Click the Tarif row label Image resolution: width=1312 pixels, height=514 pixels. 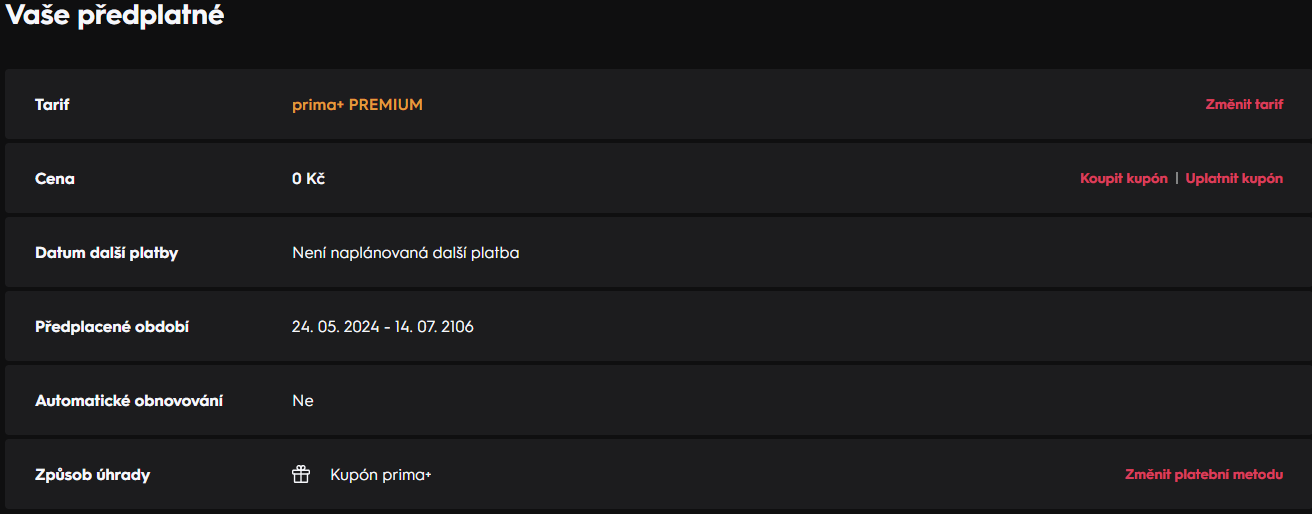click(52, 104)
